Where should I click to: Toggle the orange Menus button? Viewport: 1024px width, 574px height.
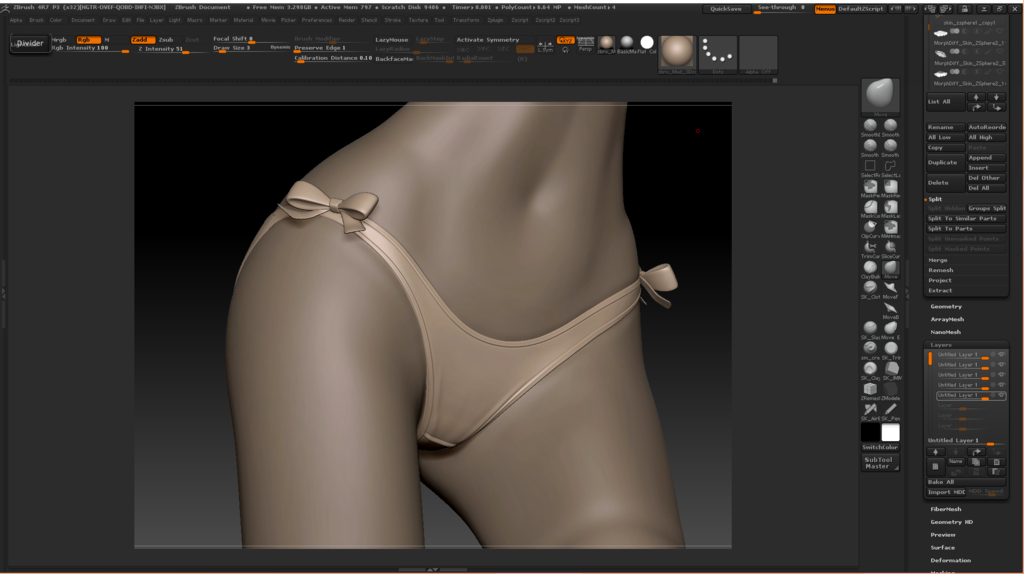pos(825,9)
